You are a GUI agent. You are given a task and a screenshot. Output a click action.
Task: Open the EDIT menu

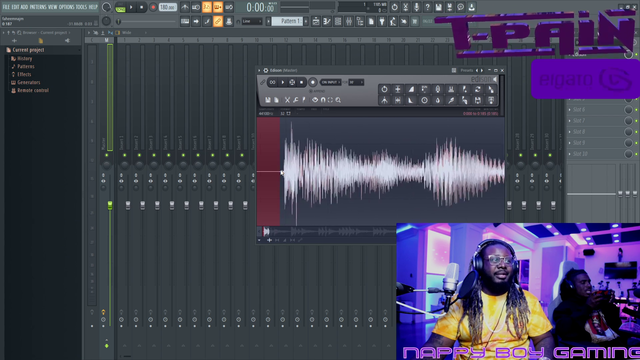15,7
